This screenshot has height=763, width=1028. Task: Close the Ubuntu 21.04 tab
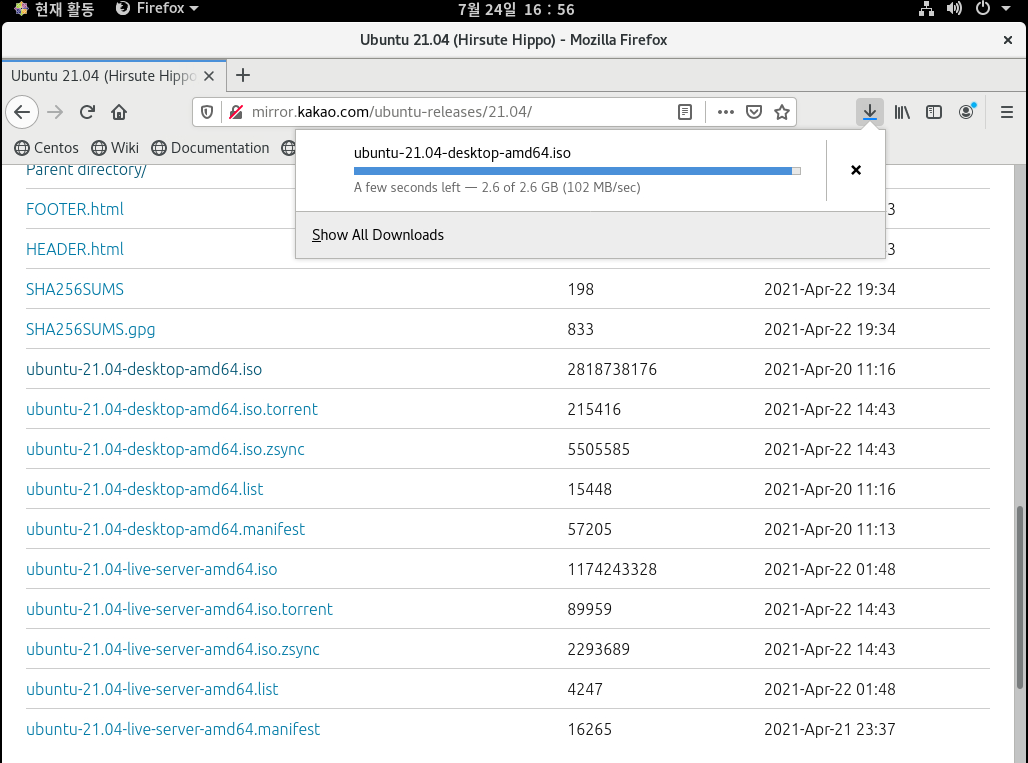(209, 76)
